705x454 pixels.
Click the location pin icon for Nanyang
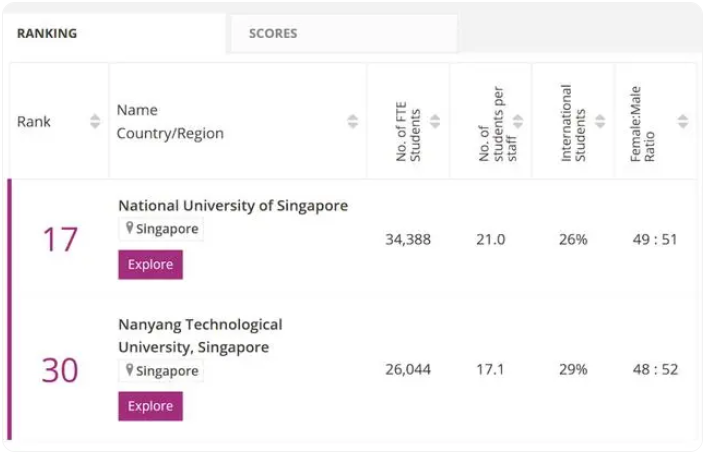click(129, 370)
